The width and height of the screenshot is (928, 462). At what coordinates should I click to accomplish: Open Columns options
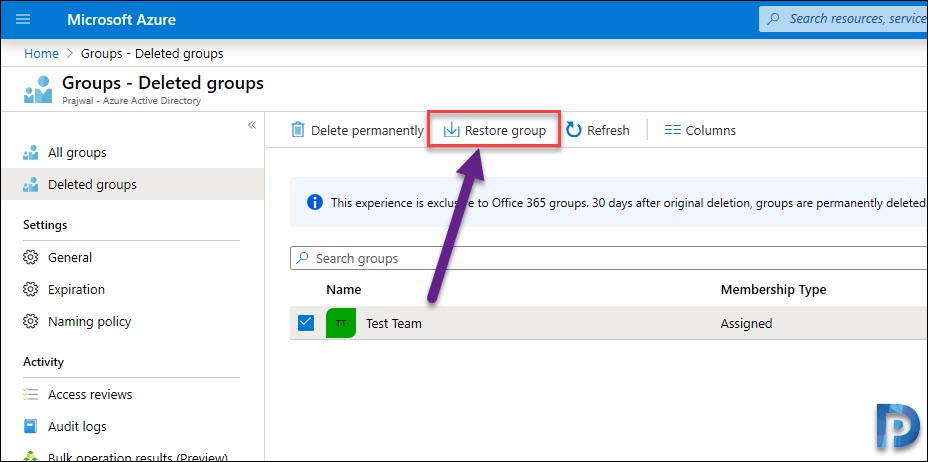tap(700, 130)
